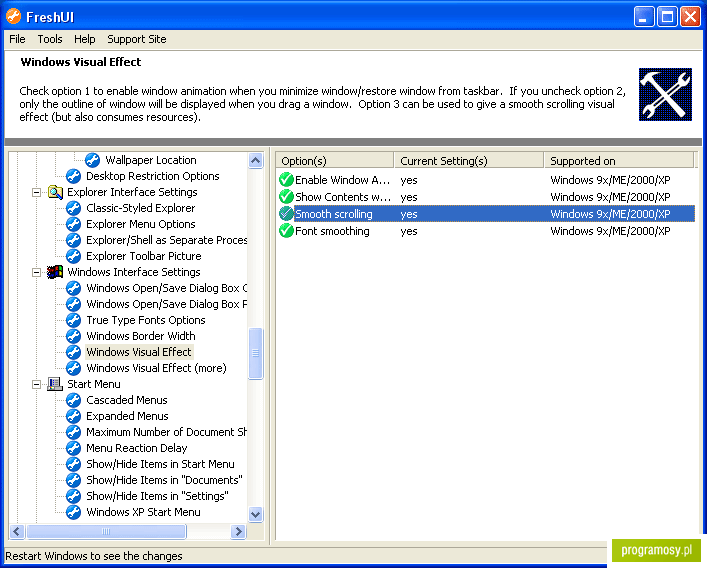Click the tree's scroll down arrow

pos(256,514)
